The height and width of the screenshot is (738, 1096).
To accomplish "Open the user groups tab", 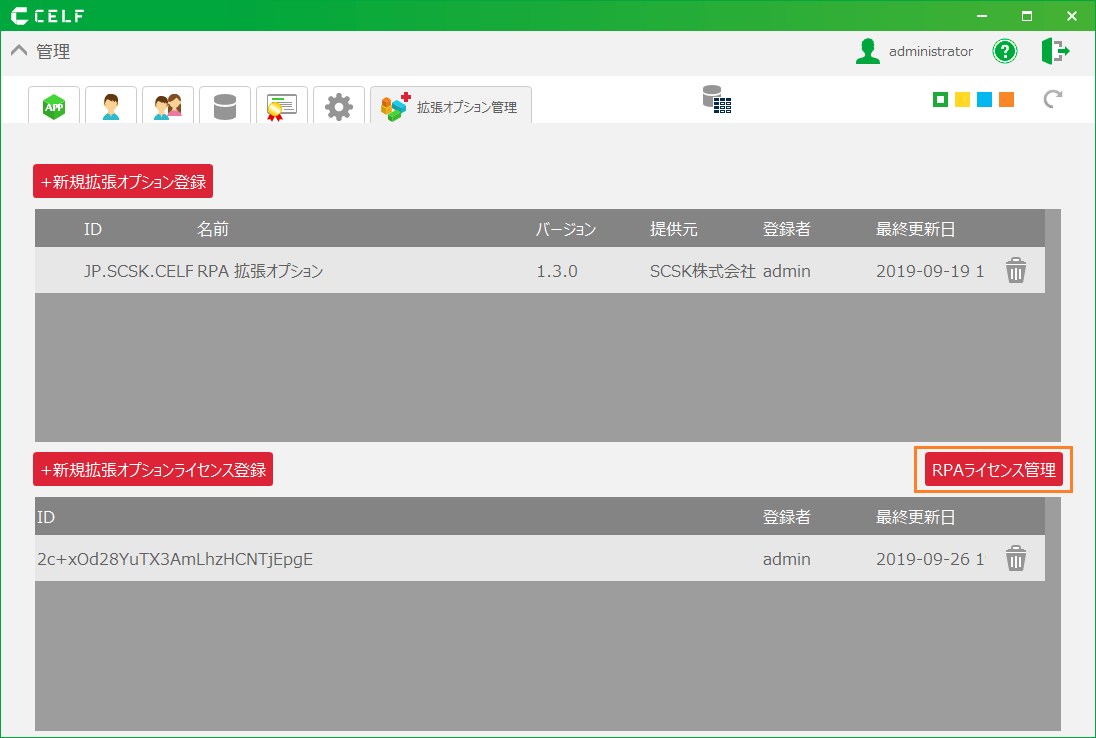I will click(168, 105).
